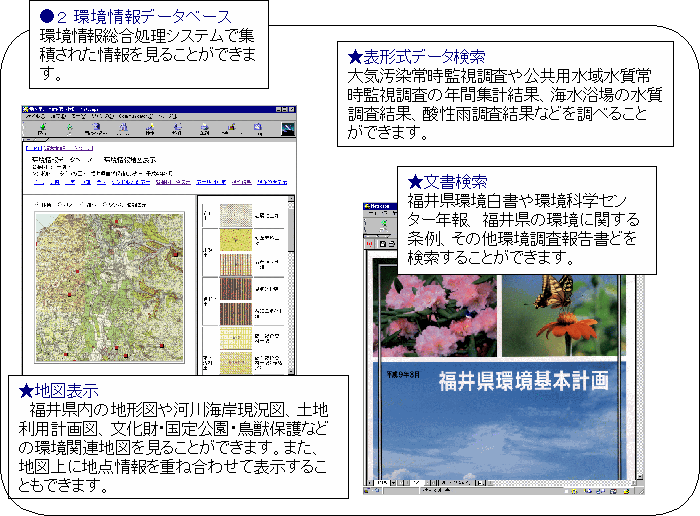The image size is (700, 516).
Task: Click the Back button in map browser toolbar
Action: pyautogui.click(x=42, y=128)
